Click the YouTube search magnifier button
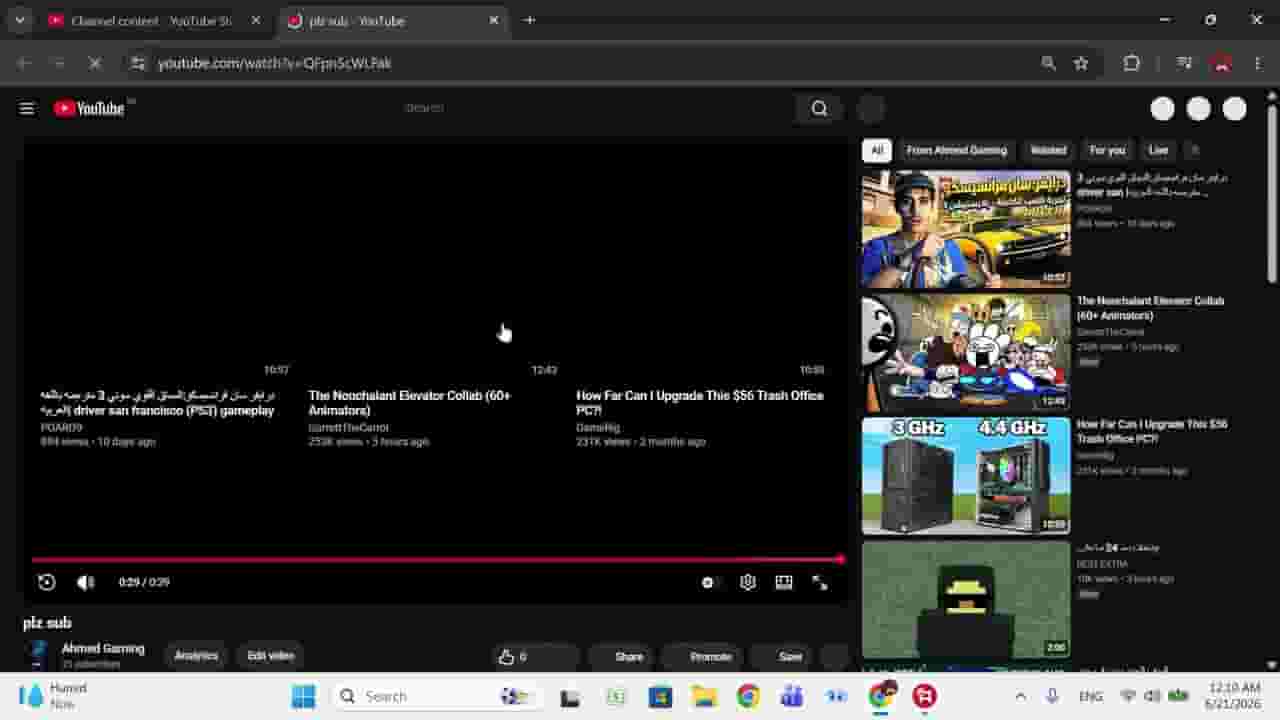1280x720 pixels. pos(819,108)
